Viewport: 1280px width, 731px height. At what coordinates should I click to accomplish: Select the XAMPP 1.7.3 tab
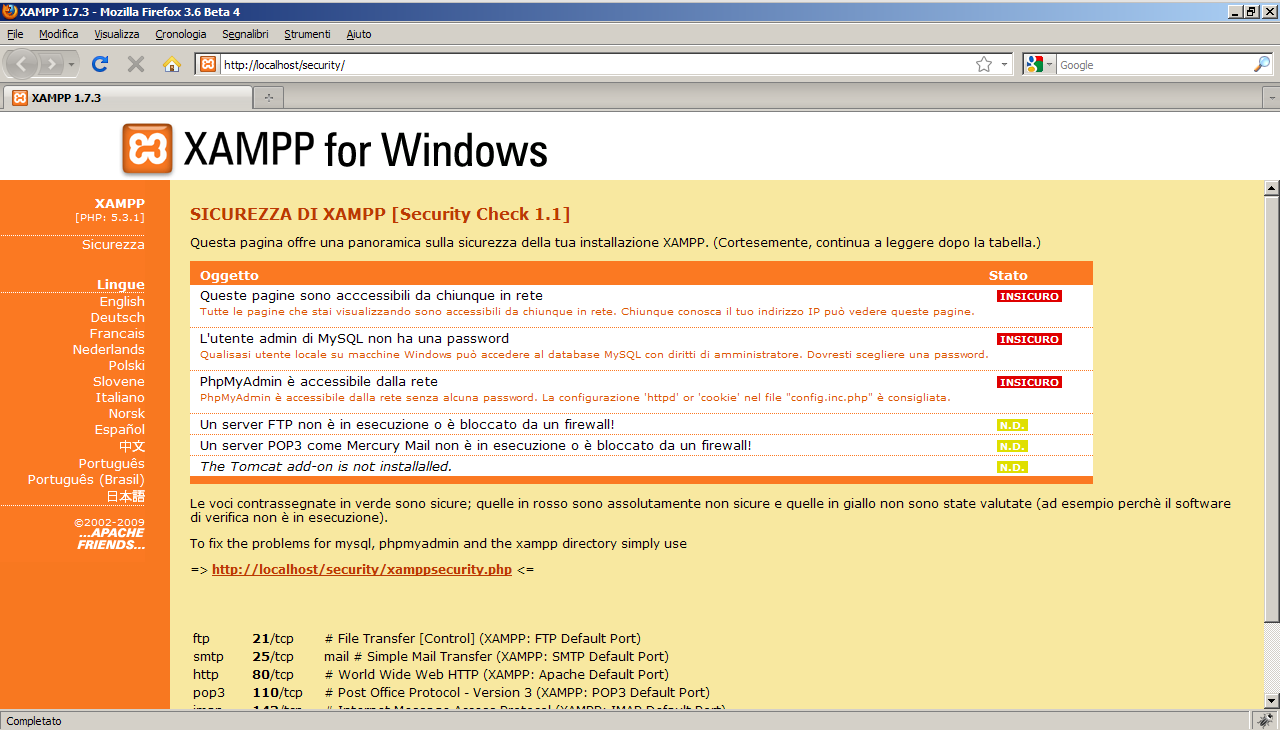128,98
